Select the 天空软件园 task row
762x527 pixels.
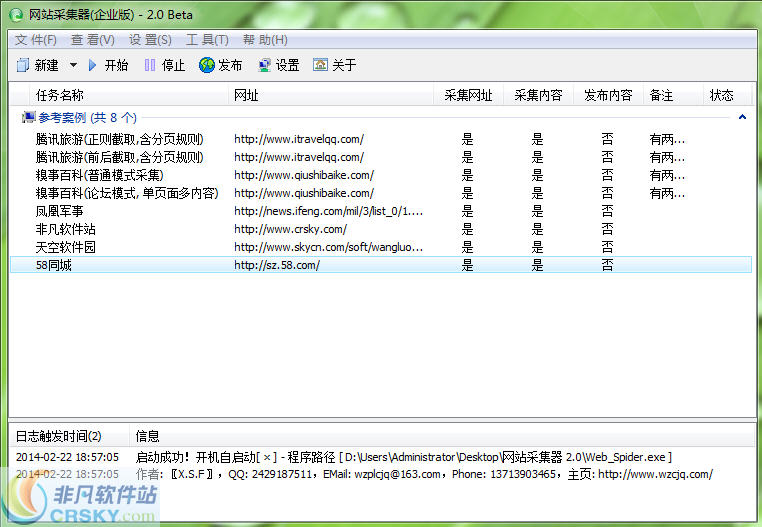pos(381,247)
